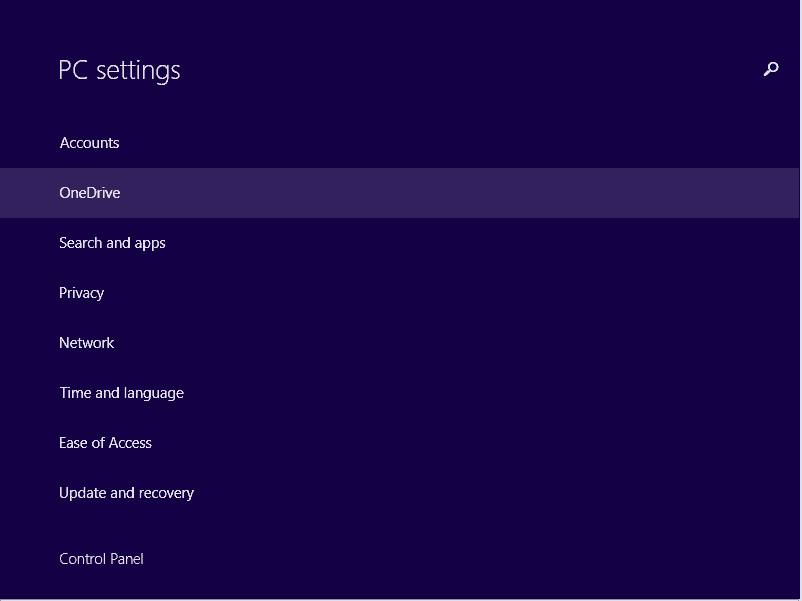Click the search magnifier icon

click(x=771, y=69)
